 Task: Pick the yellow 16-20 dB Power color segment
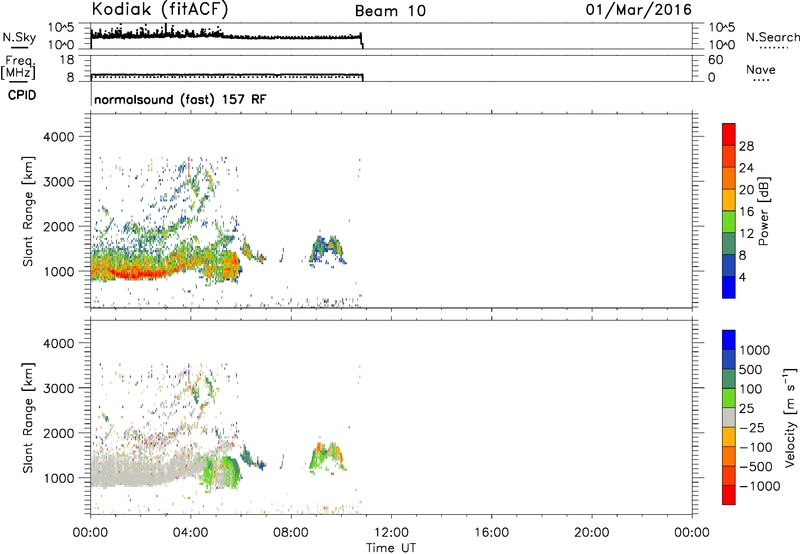pos(729,200)
